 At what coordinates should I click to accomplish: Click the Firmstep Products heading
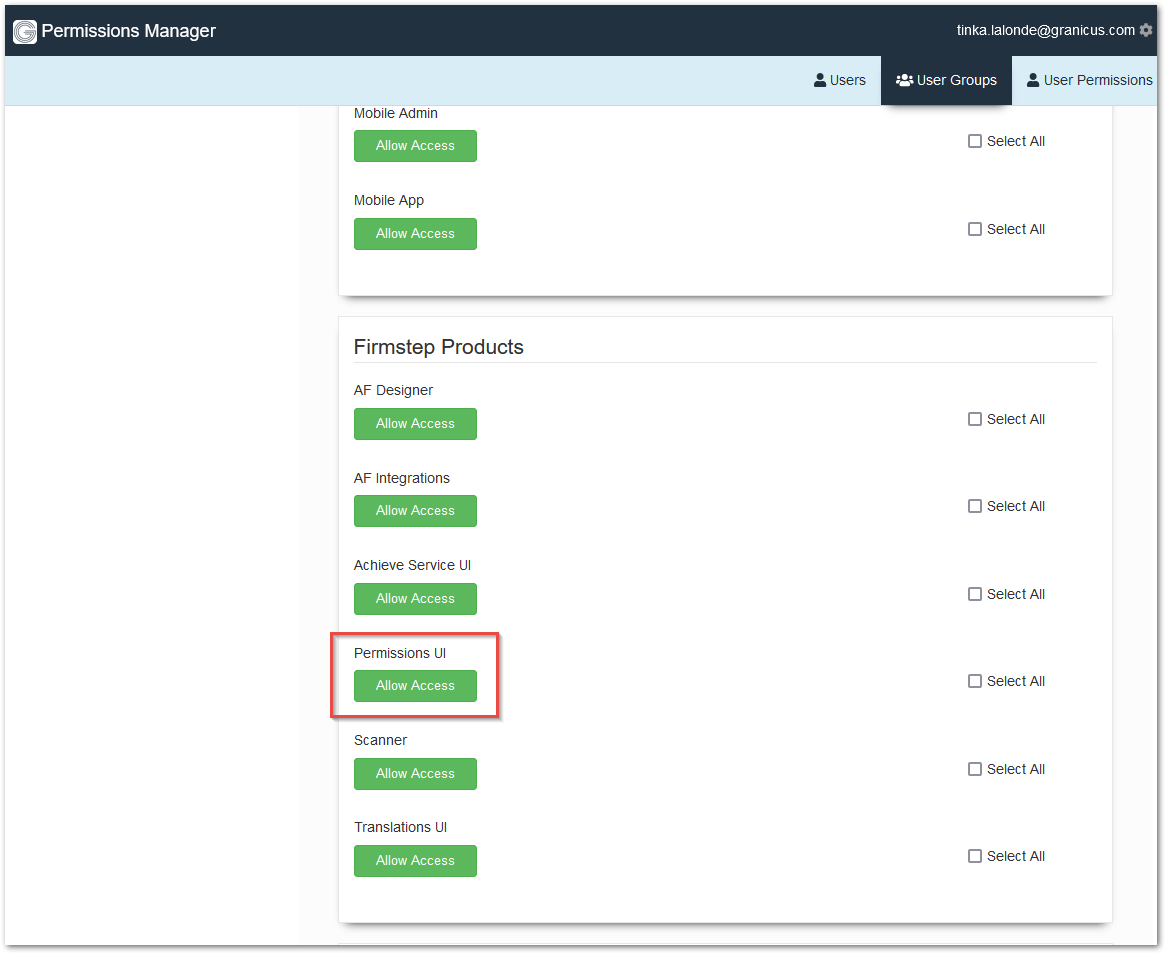(x=439, y=347)
